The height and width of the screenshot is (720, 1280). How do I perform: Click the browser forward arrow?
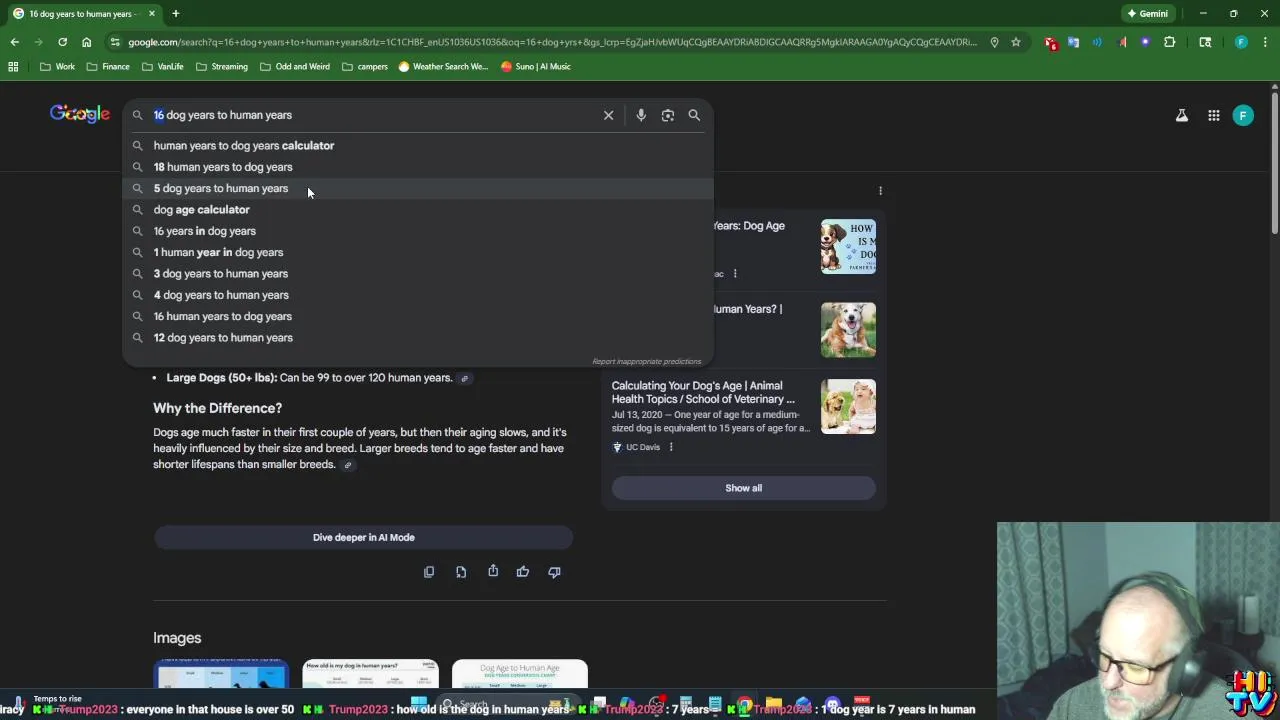(x=38, y=42)
